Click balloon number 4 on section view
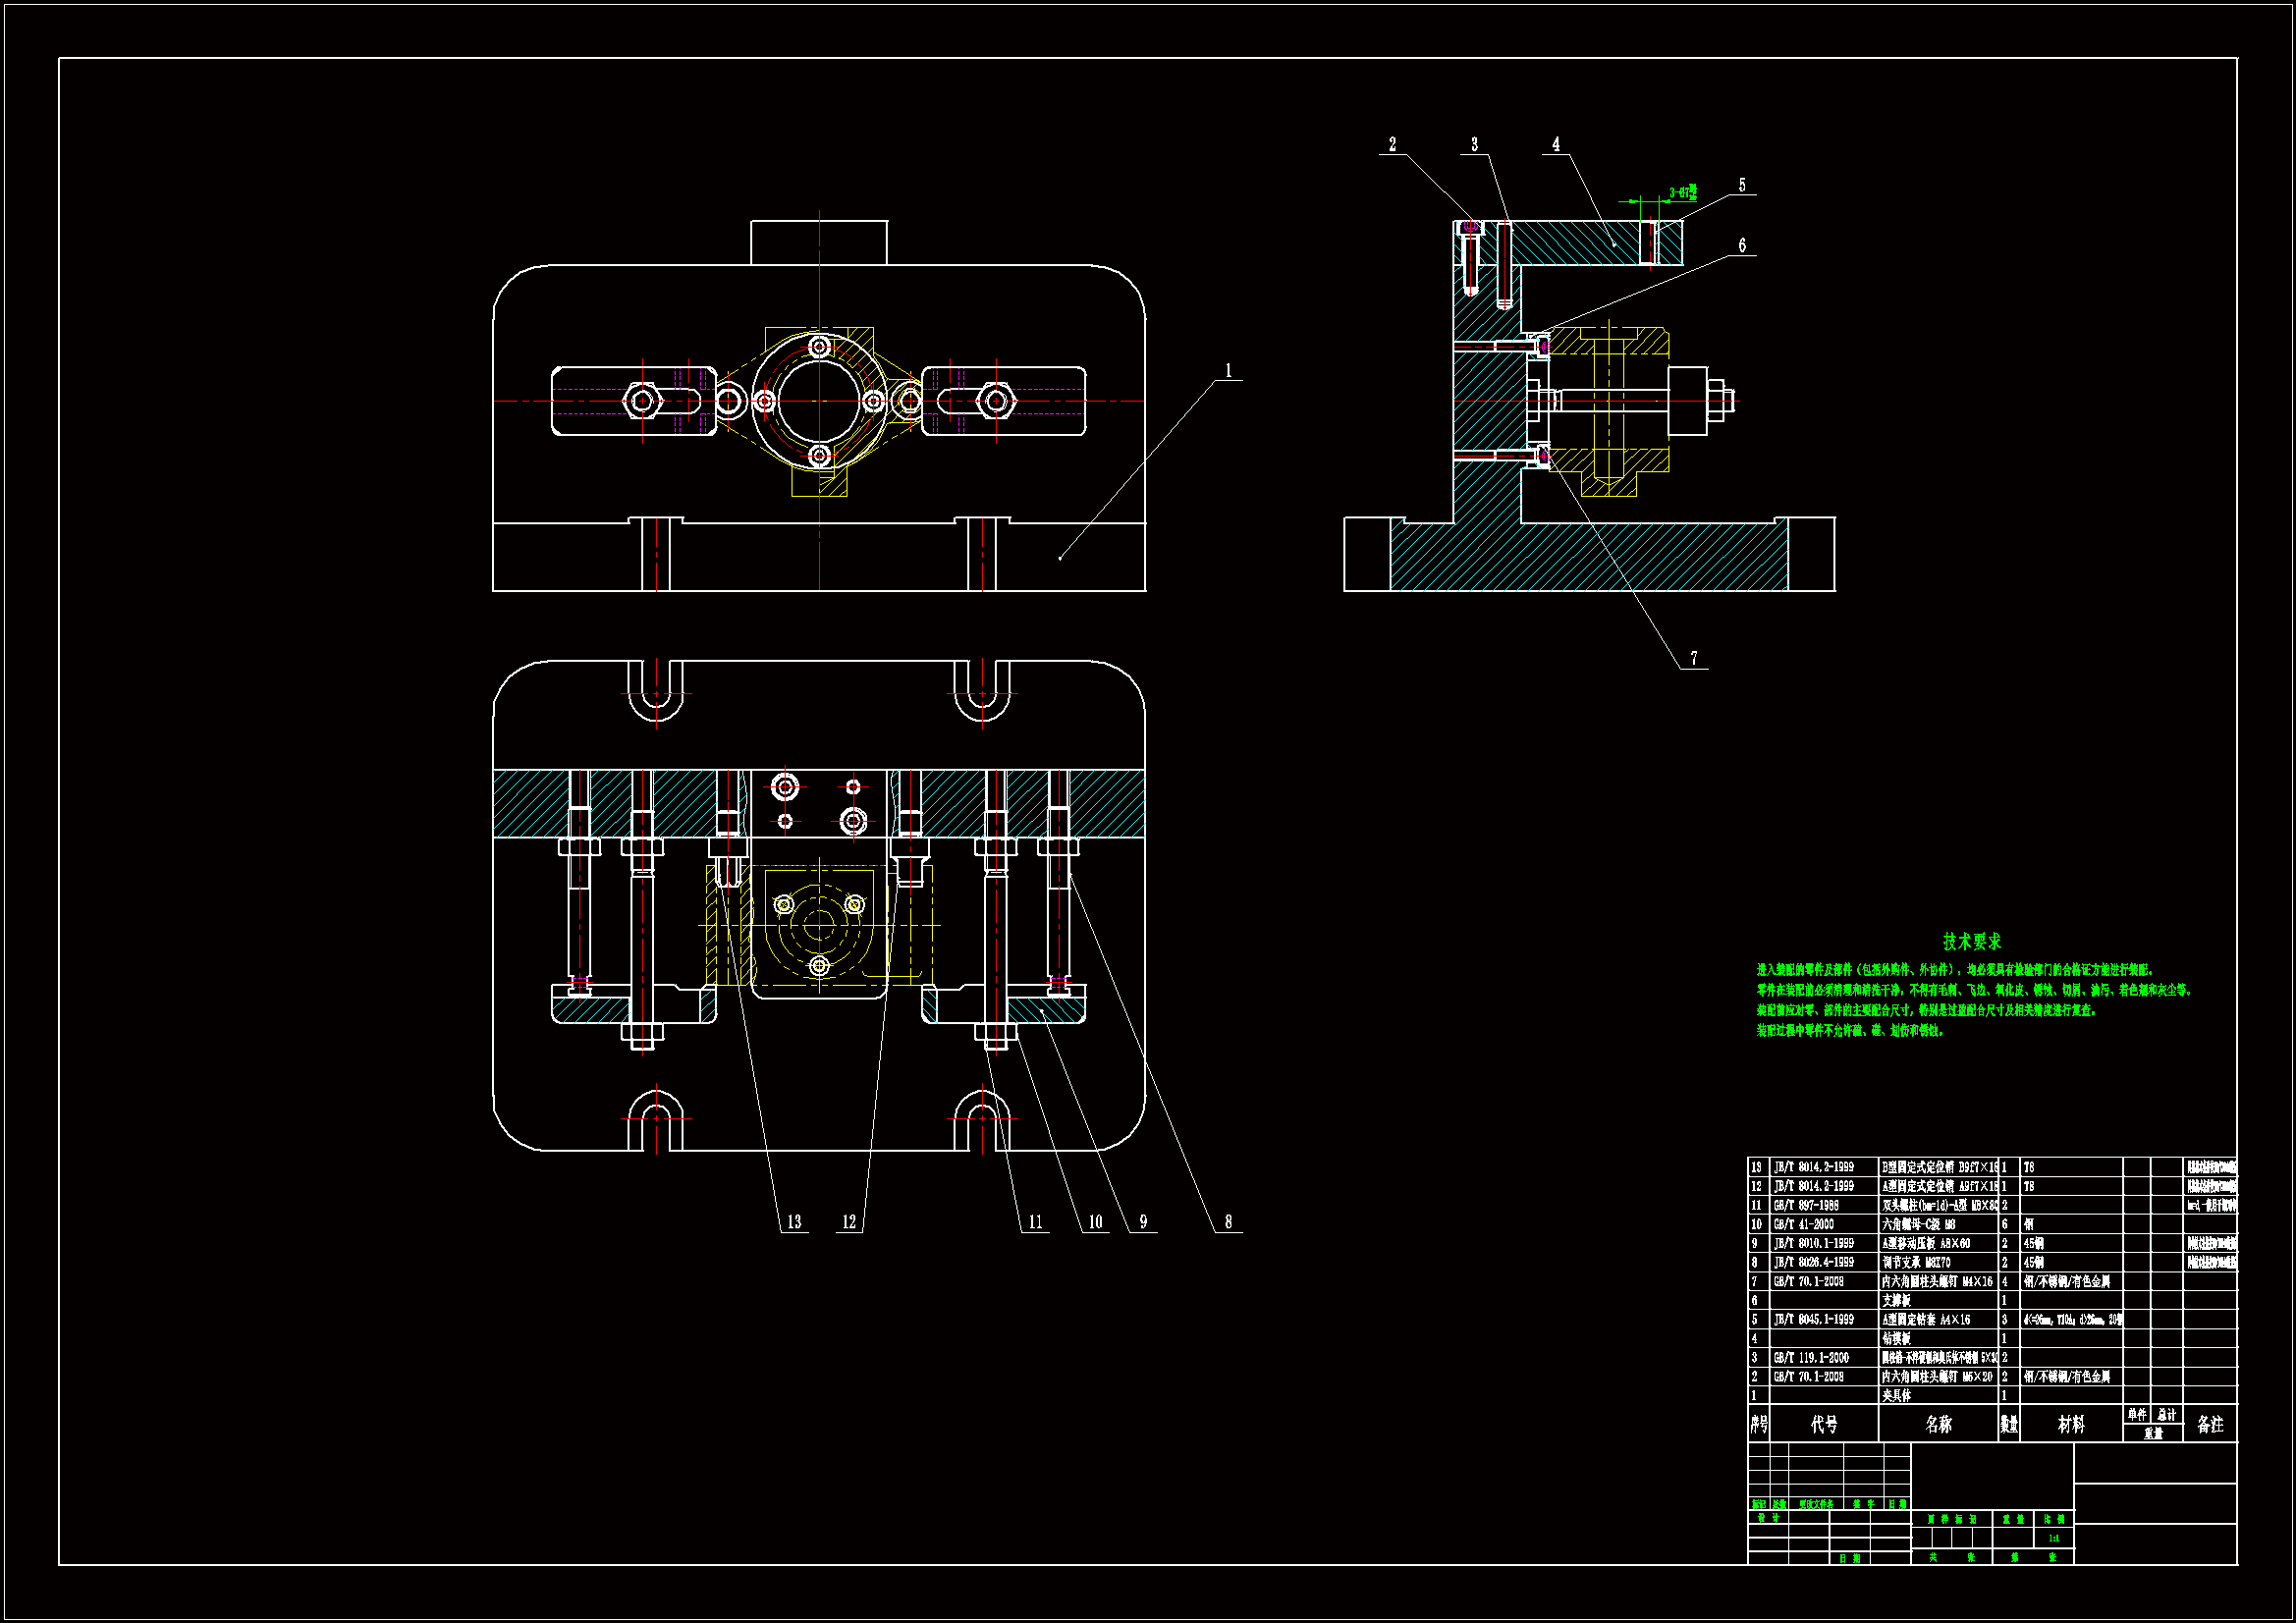The height and width of the screenshot is (1623, 2296). [x=1555, y=145]
